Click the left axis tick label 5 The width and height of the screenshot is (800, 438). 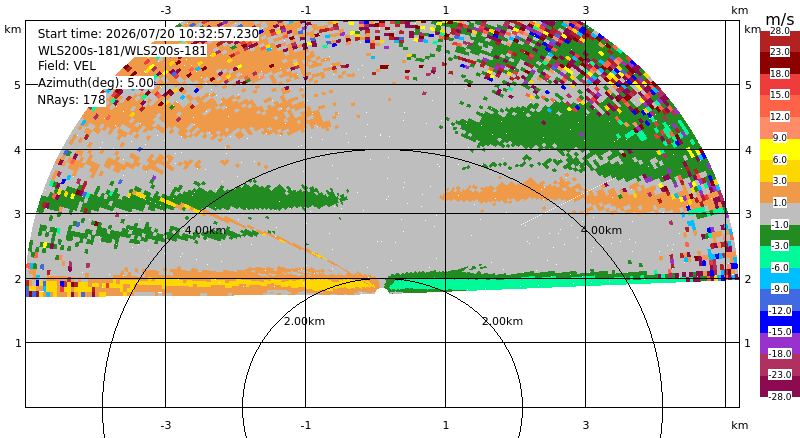coord(18,85)
